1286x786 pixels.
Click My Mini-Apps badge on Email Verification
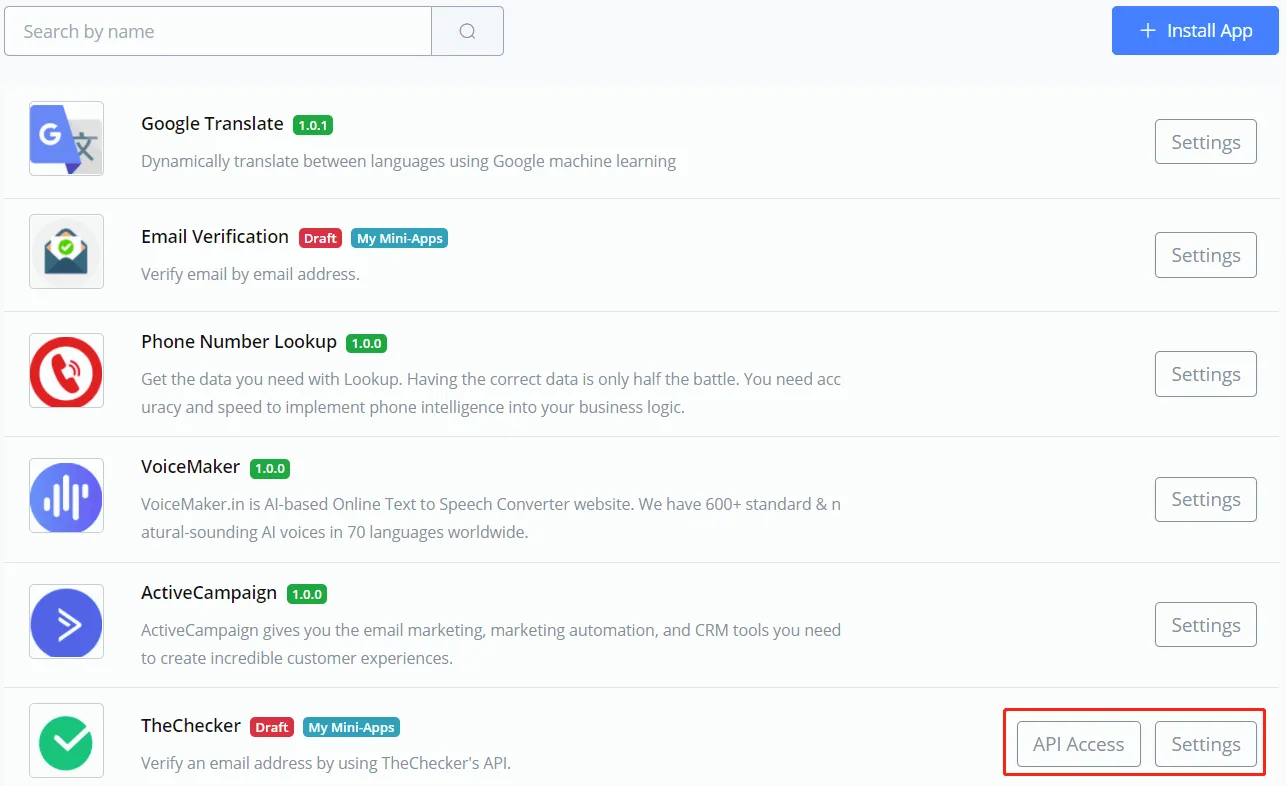399,238
